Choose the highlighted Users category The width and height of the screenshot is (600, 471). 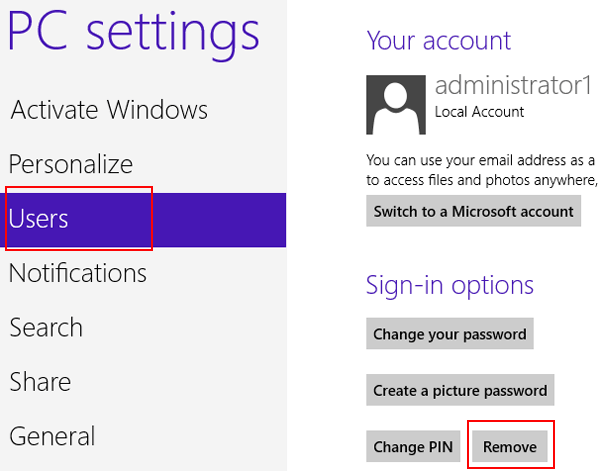tap(143, 220)
